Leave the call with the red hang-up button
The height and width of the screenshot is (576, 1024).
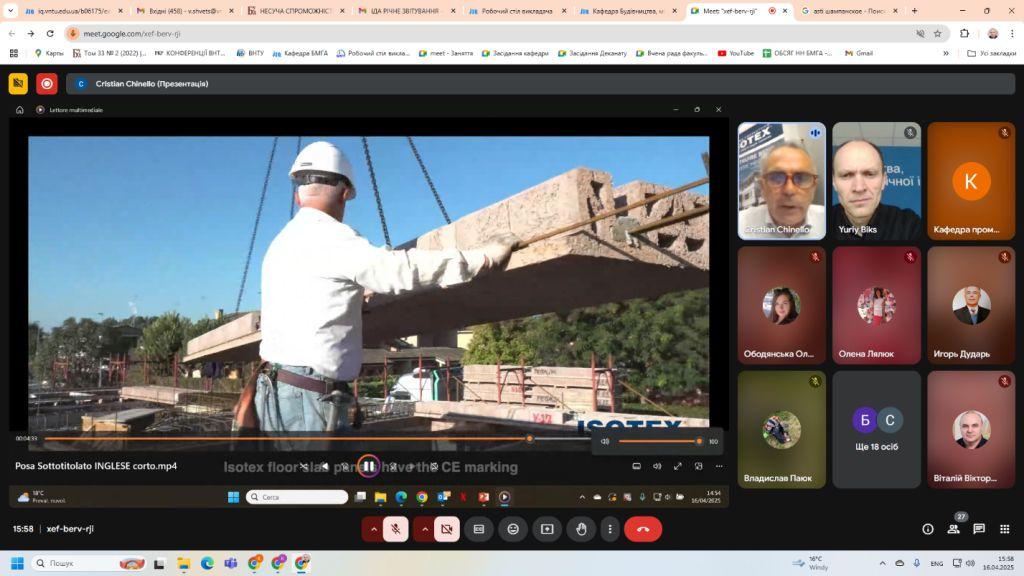pos(643,529)
